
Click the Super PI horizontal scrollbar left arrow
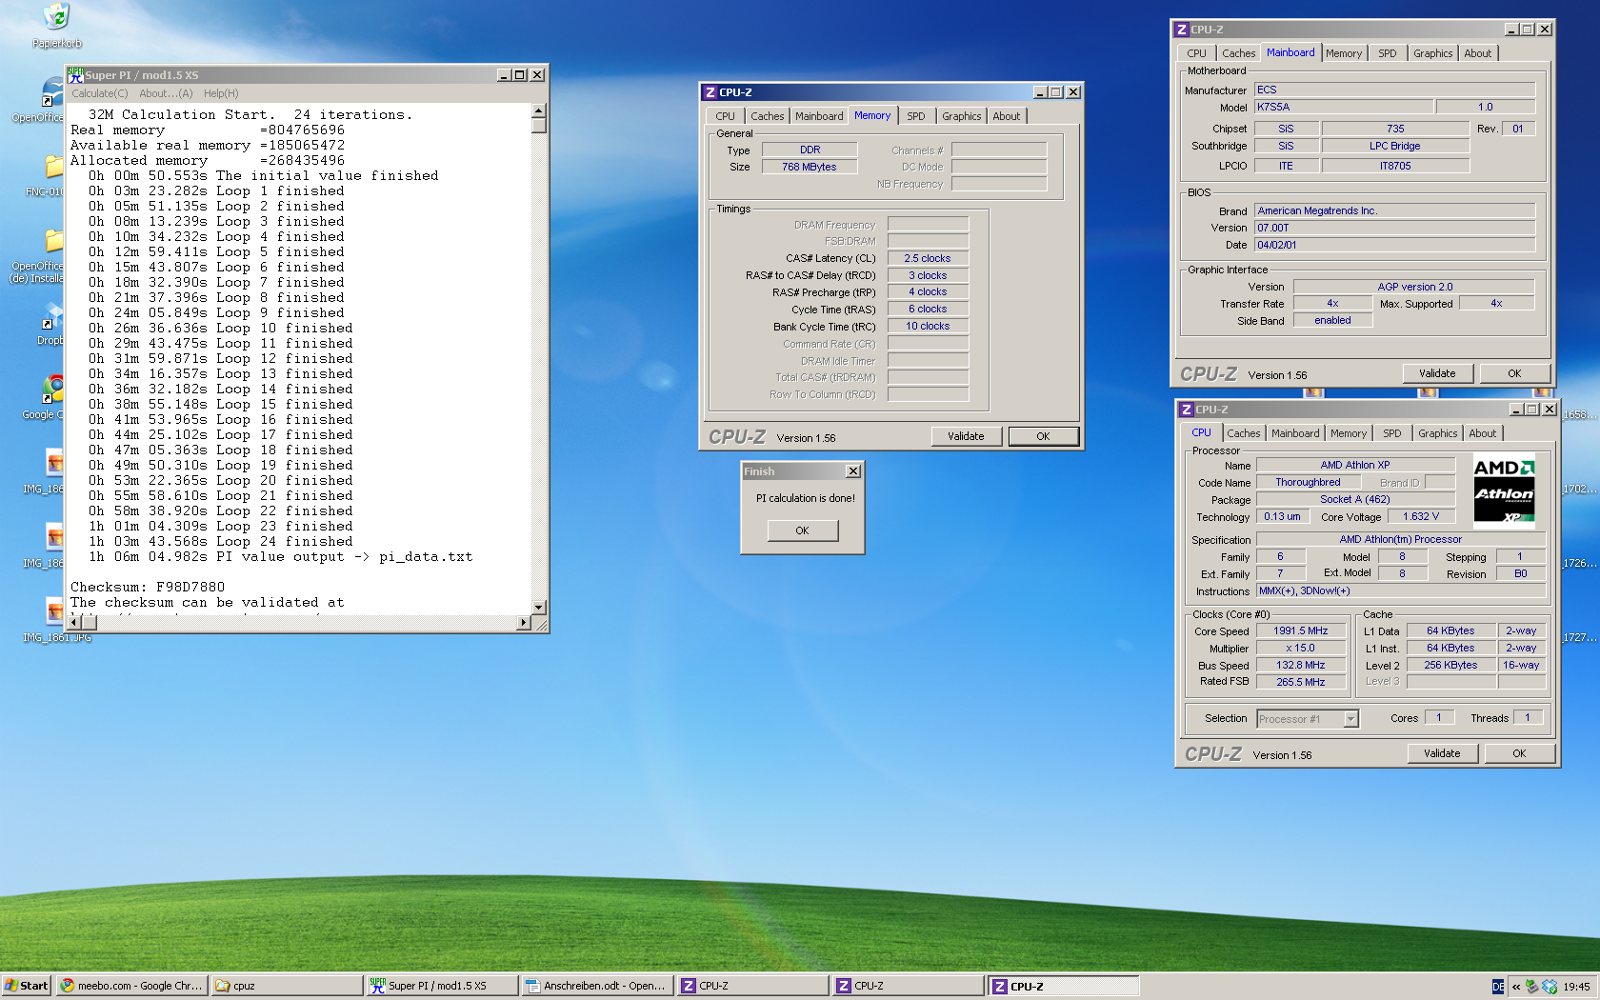coord(75,622)
